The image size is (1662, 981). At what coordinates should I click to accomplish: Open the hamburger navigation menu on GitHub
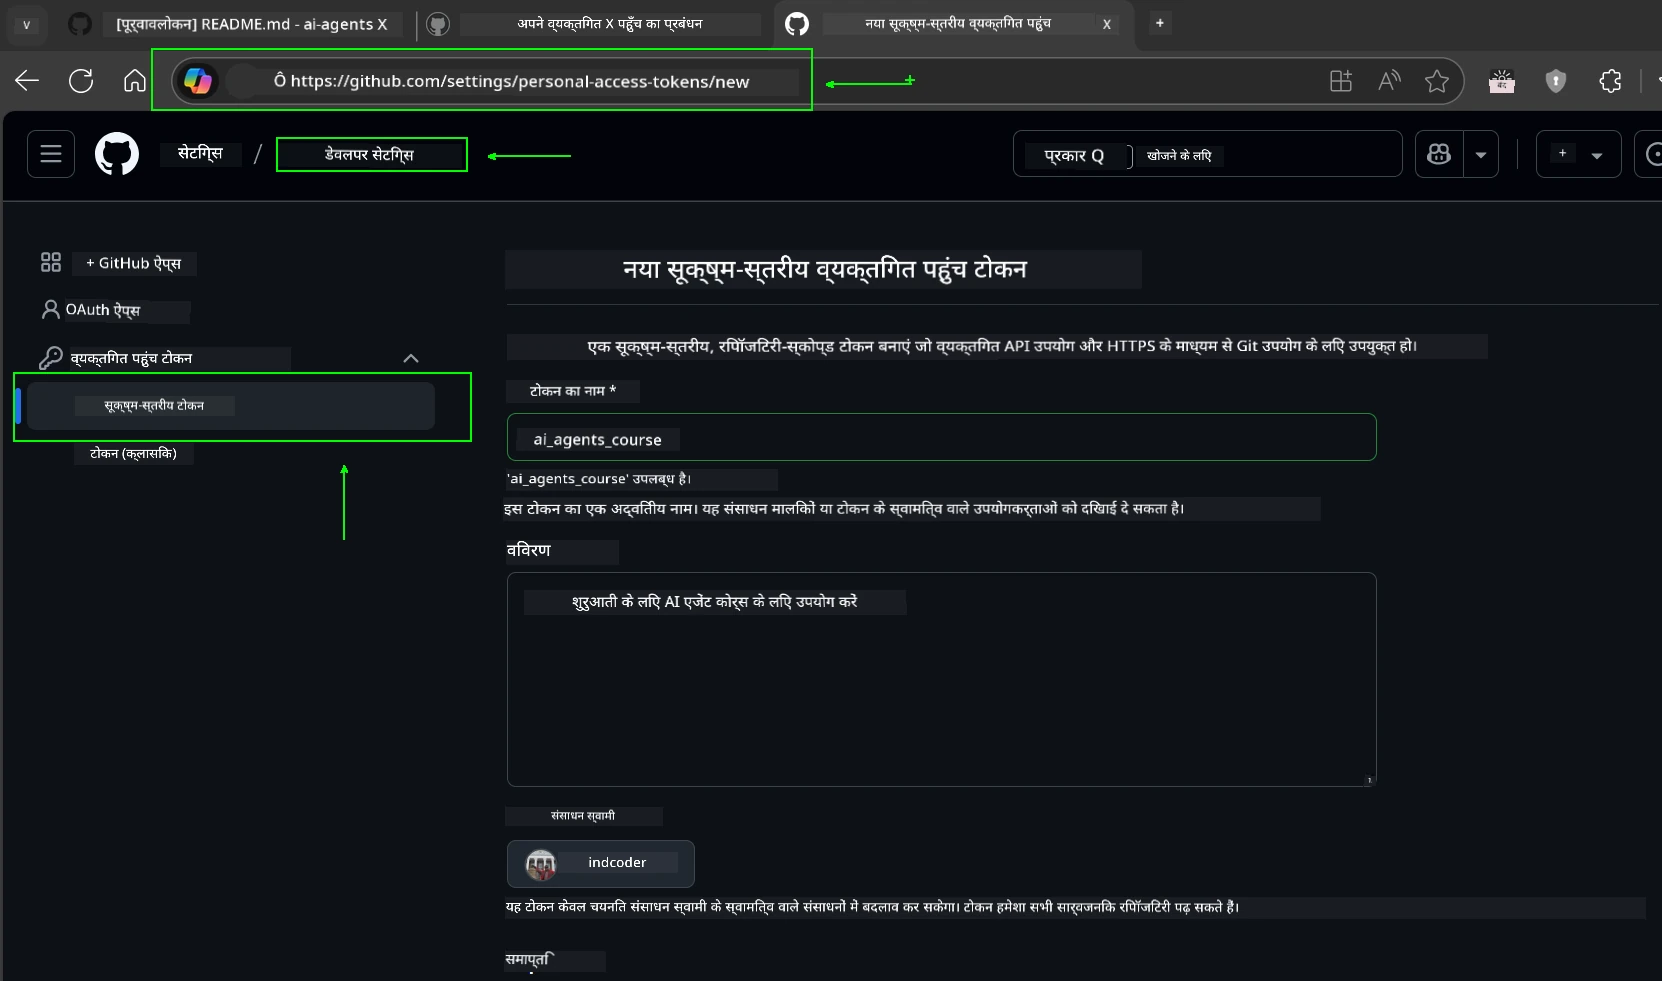pyautogui.click(x=49, y=154)
